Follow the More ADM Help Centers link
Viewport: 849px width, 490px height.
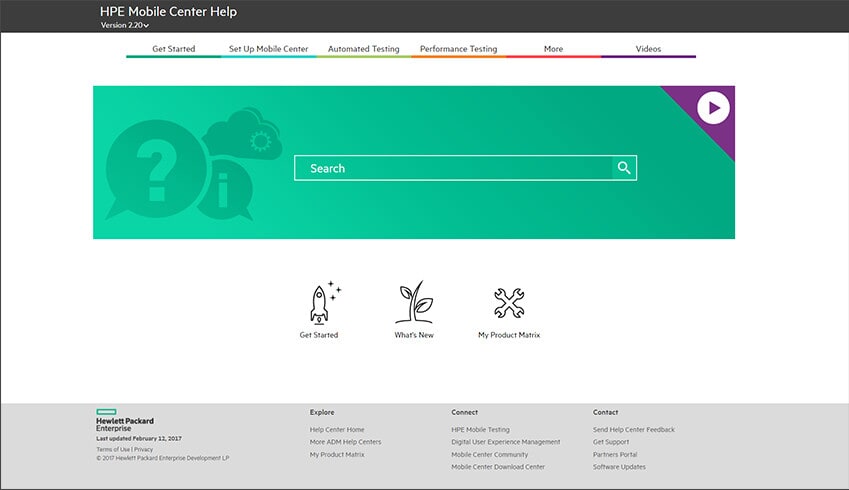point(345,442)
